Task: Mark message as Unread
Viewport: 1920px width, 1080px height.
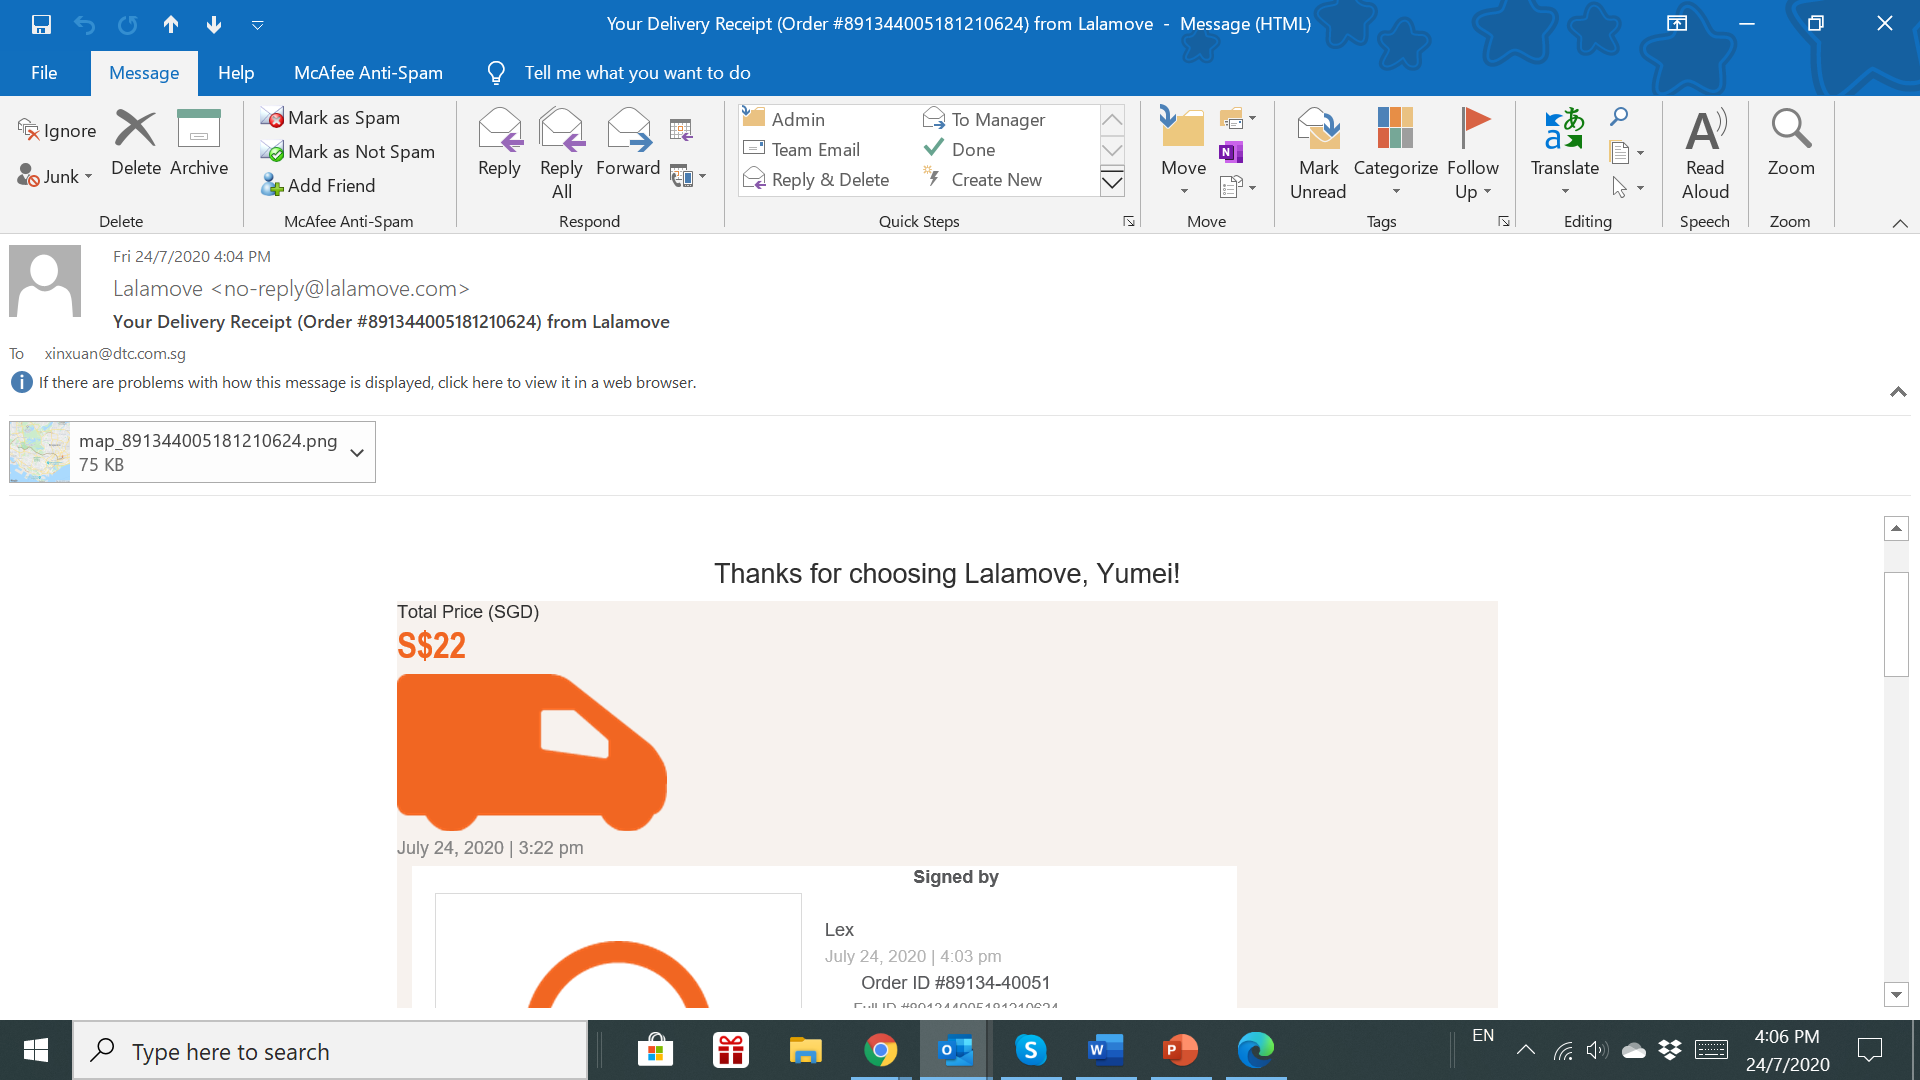Action: pyautogui.click(x=1318, y=153)
